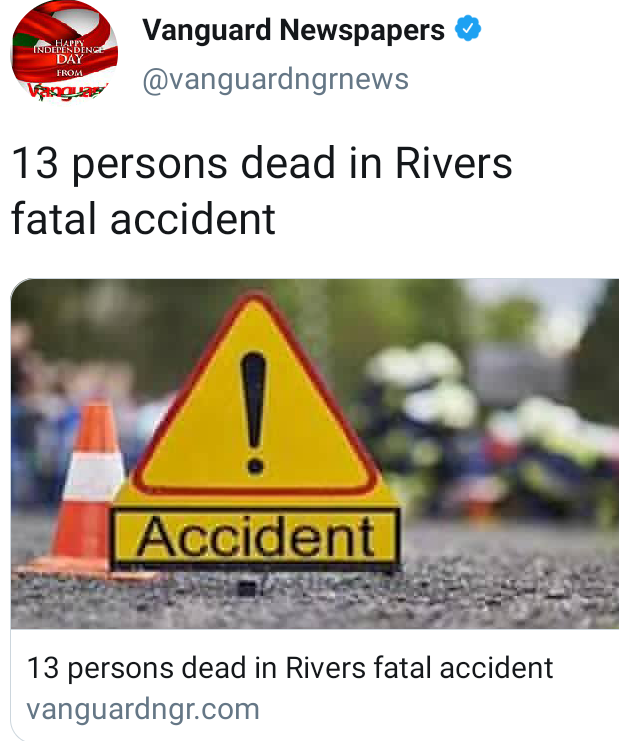The height and width of the screenshot is (741, 619).
Task: Select the tweet's first line mentioning Rivers
Action: (x=261, y=163)
